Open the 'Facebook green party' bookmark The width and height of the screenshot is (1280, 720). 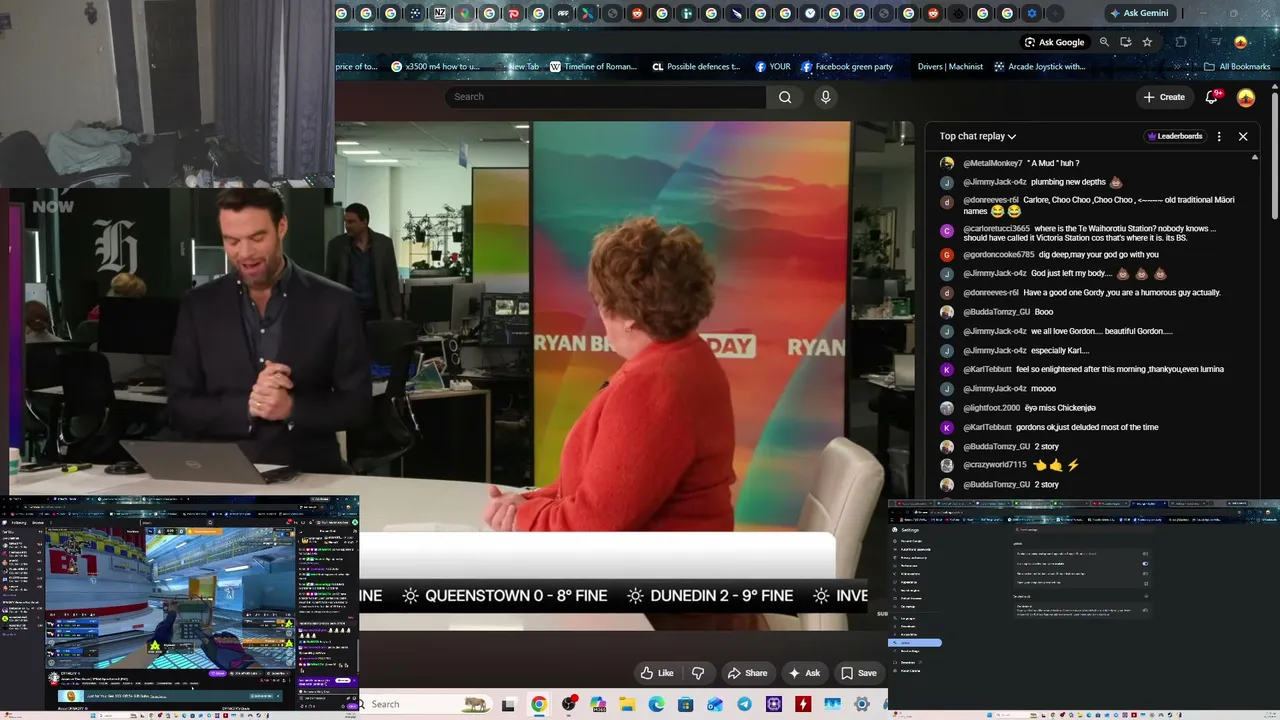(846, 67)
